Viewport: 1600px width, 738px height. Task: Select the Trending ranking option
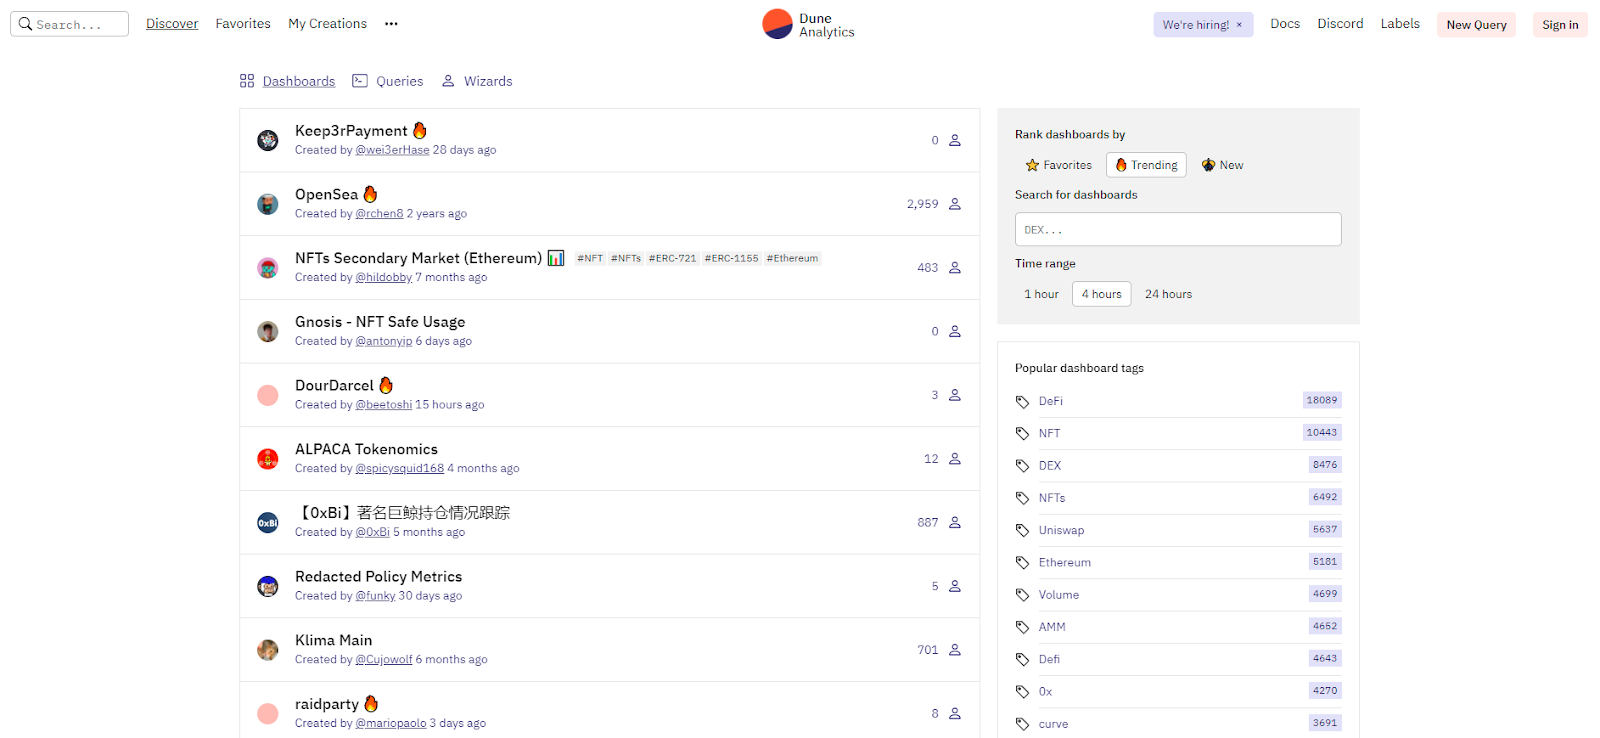pos(1146,165)
